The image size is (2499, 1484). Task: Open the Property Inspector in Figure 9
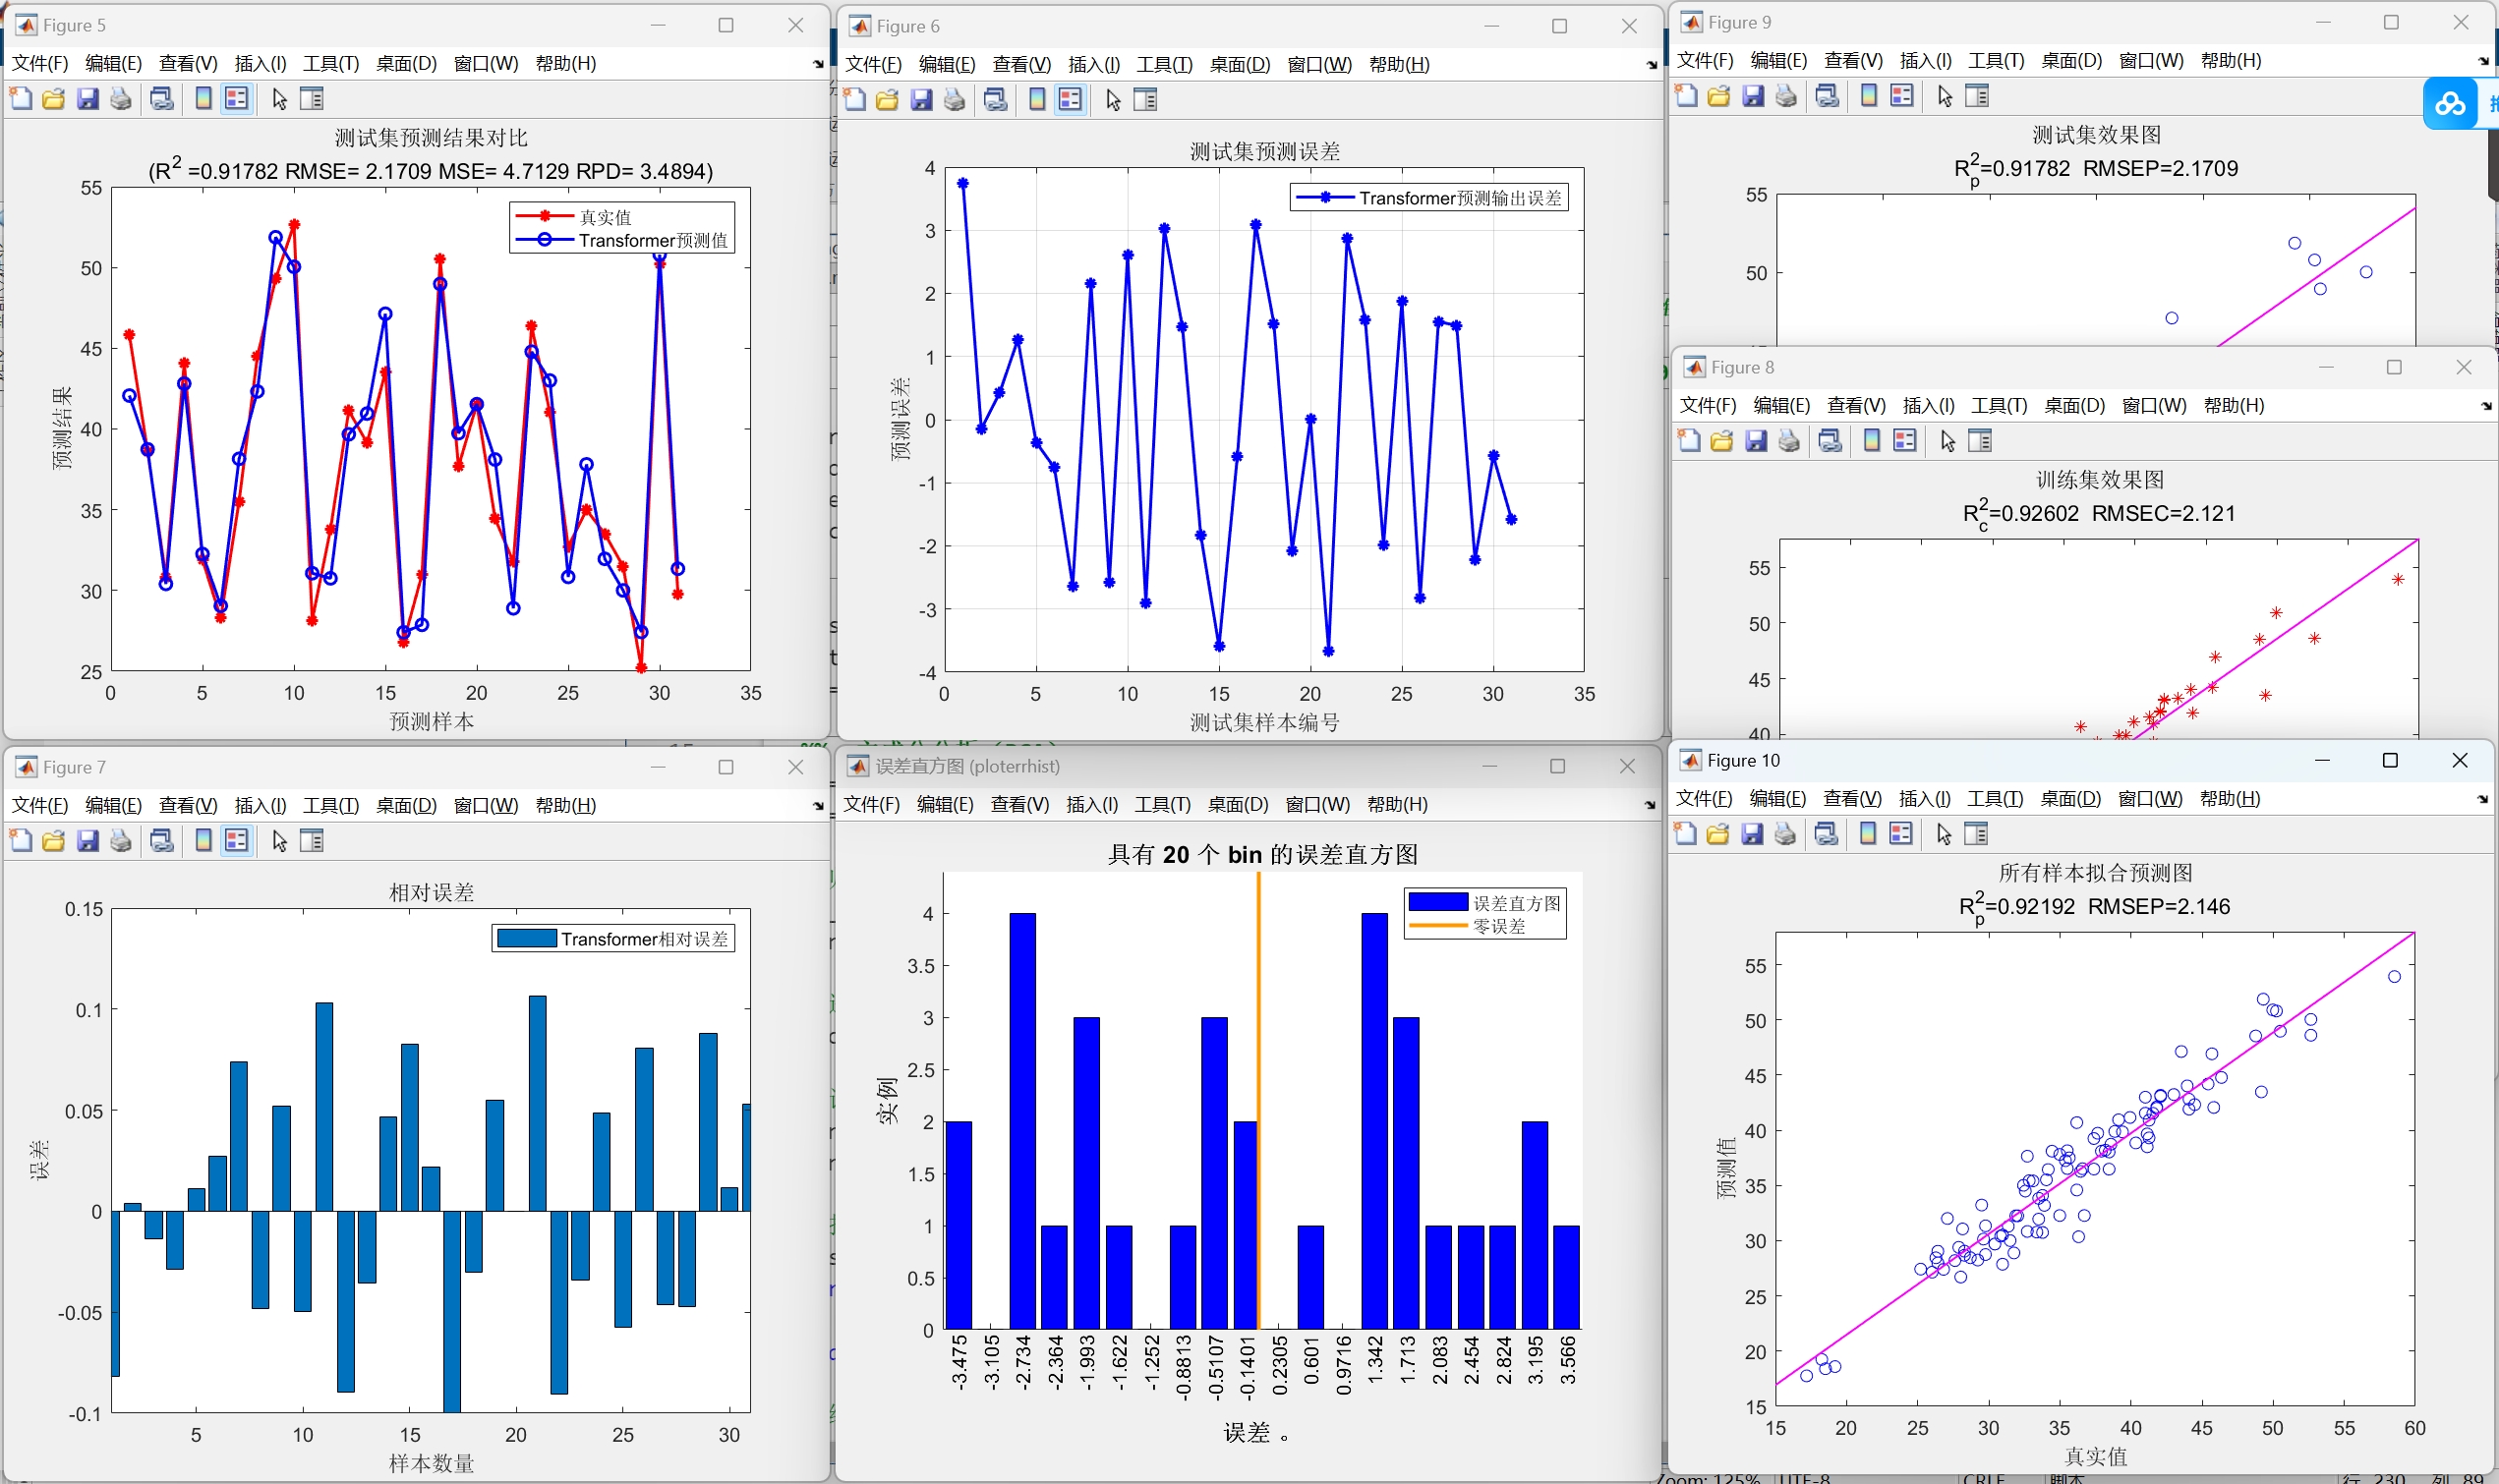pyautogui.click(x=1977, y=96)
